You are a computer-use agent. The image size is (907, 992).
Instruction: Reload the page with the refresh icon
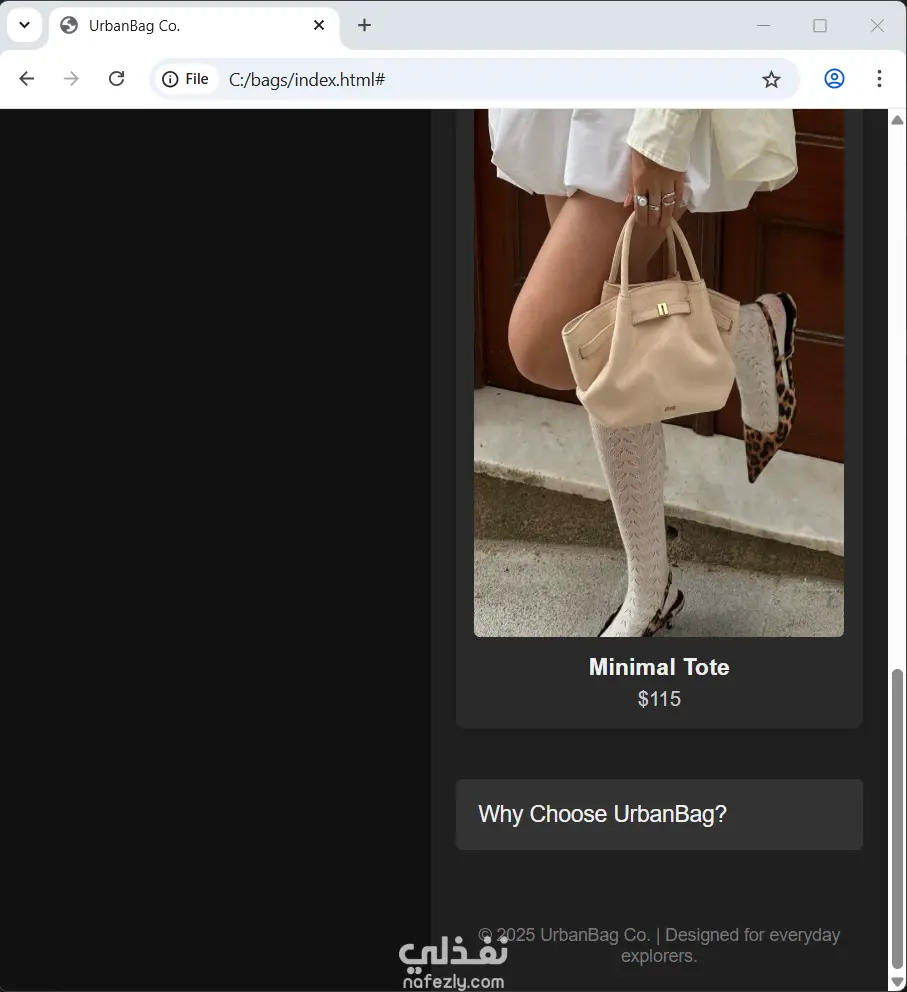coord(116,79)
